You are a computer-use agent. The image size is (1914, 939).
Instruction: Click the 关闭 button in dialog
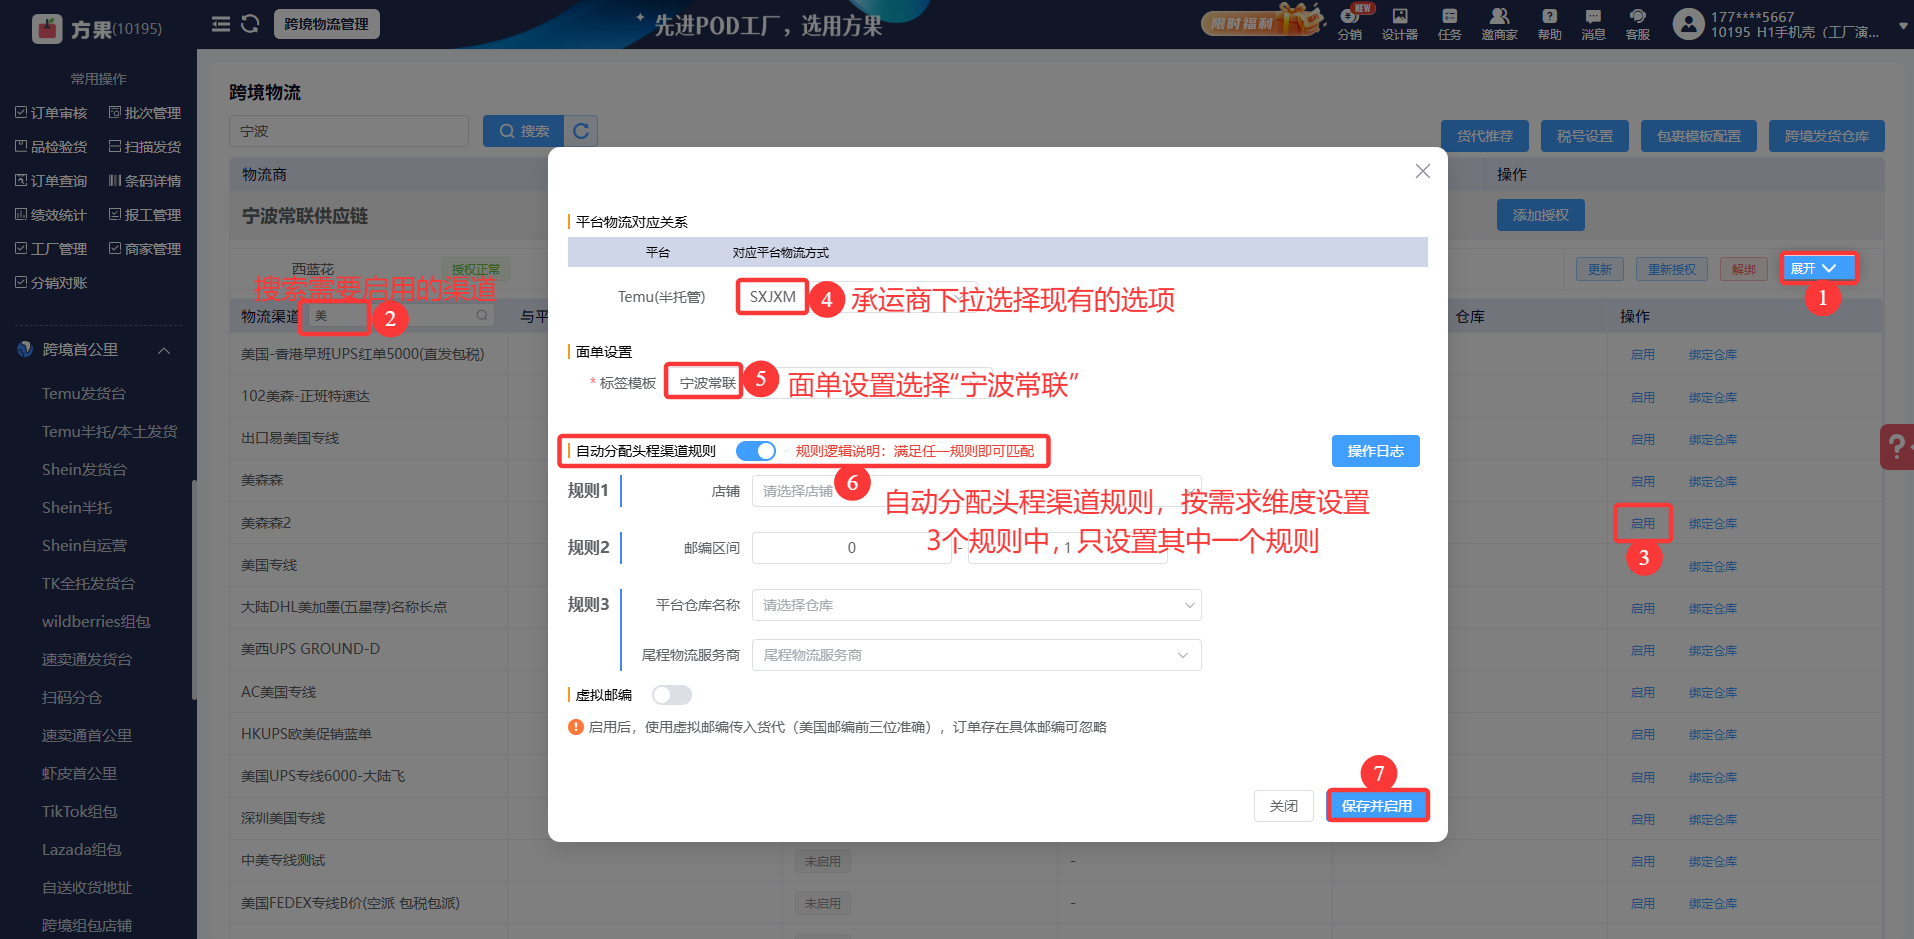[x=1284, y=806]
